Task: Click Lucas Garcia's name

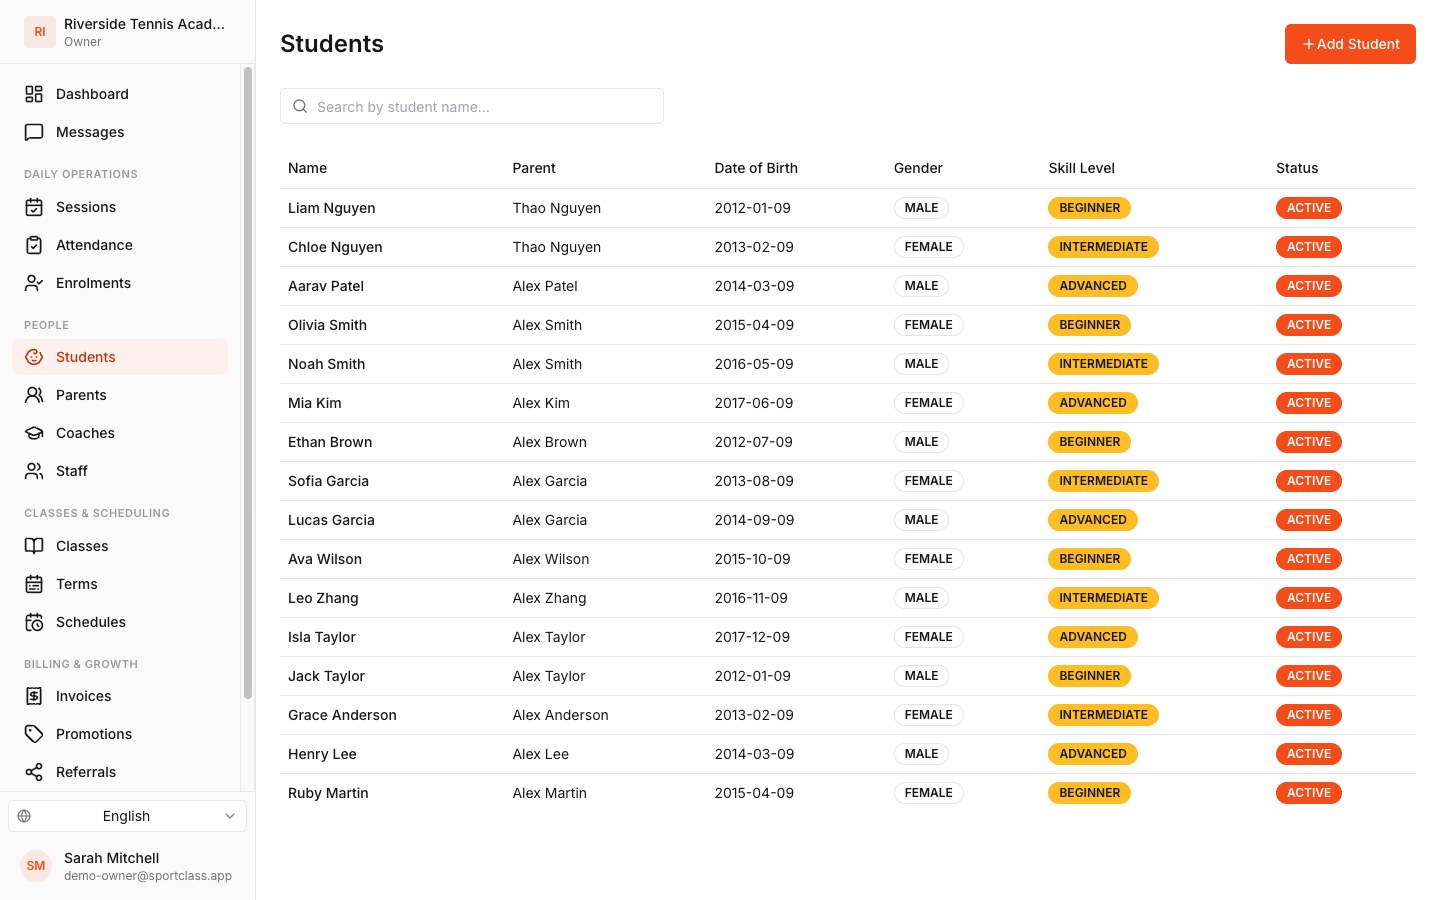Action: click(331, 520)
